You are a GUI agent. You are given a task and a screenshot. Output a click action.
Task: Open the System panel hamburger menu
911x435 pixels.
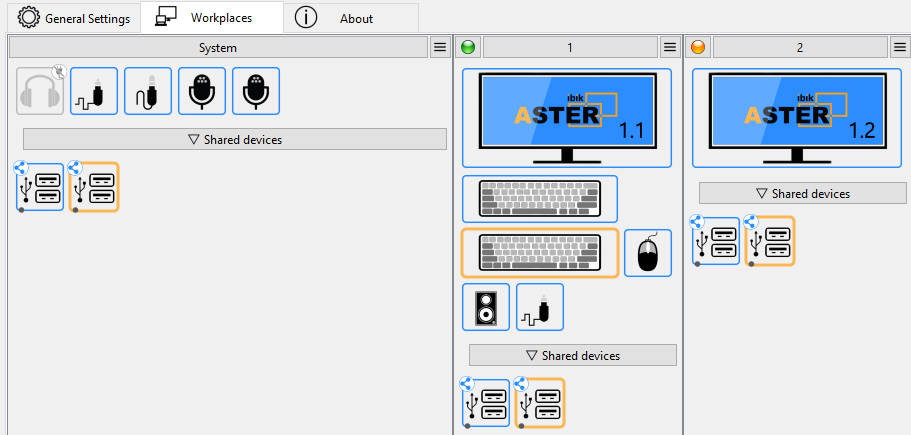click(440, 48)
